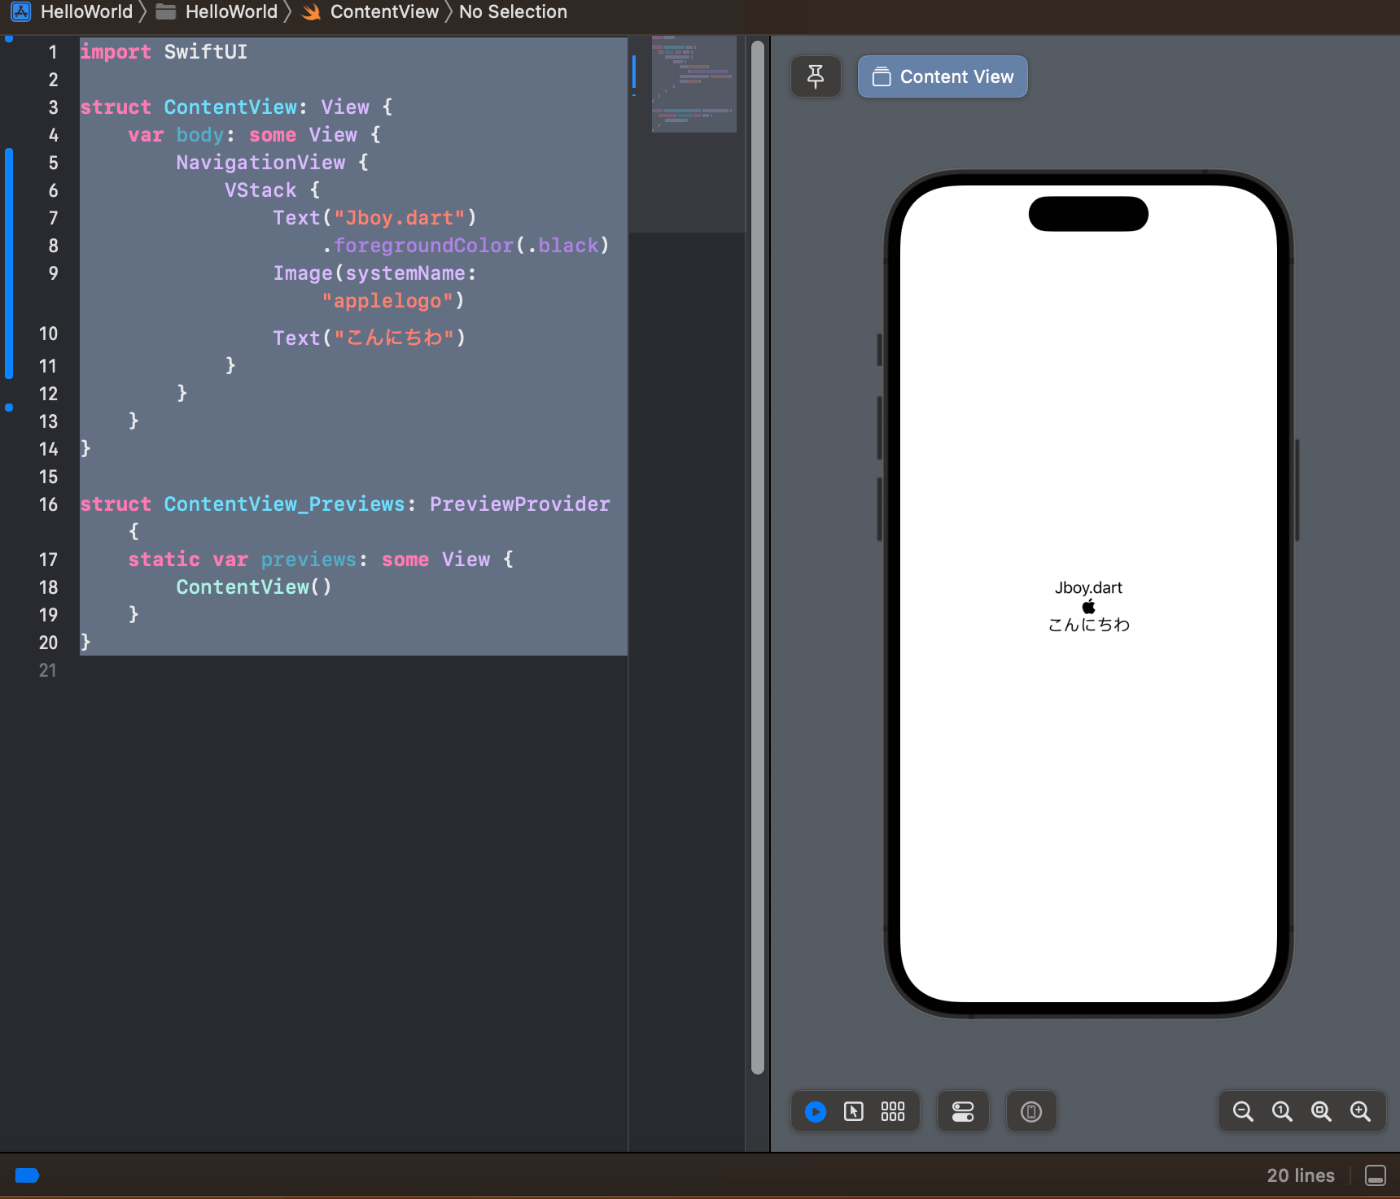Click "import SwiftUI" on line 1
Screen dimensions: 1400x1199
point(164,52)
